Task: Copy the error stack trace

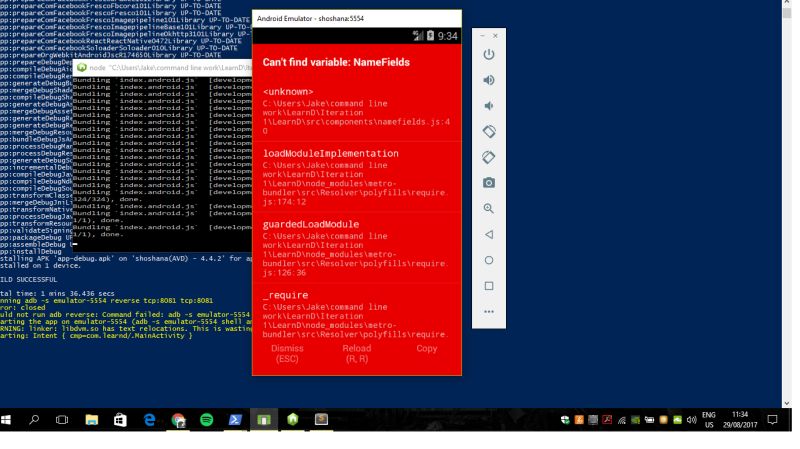Action: point(427,348)
